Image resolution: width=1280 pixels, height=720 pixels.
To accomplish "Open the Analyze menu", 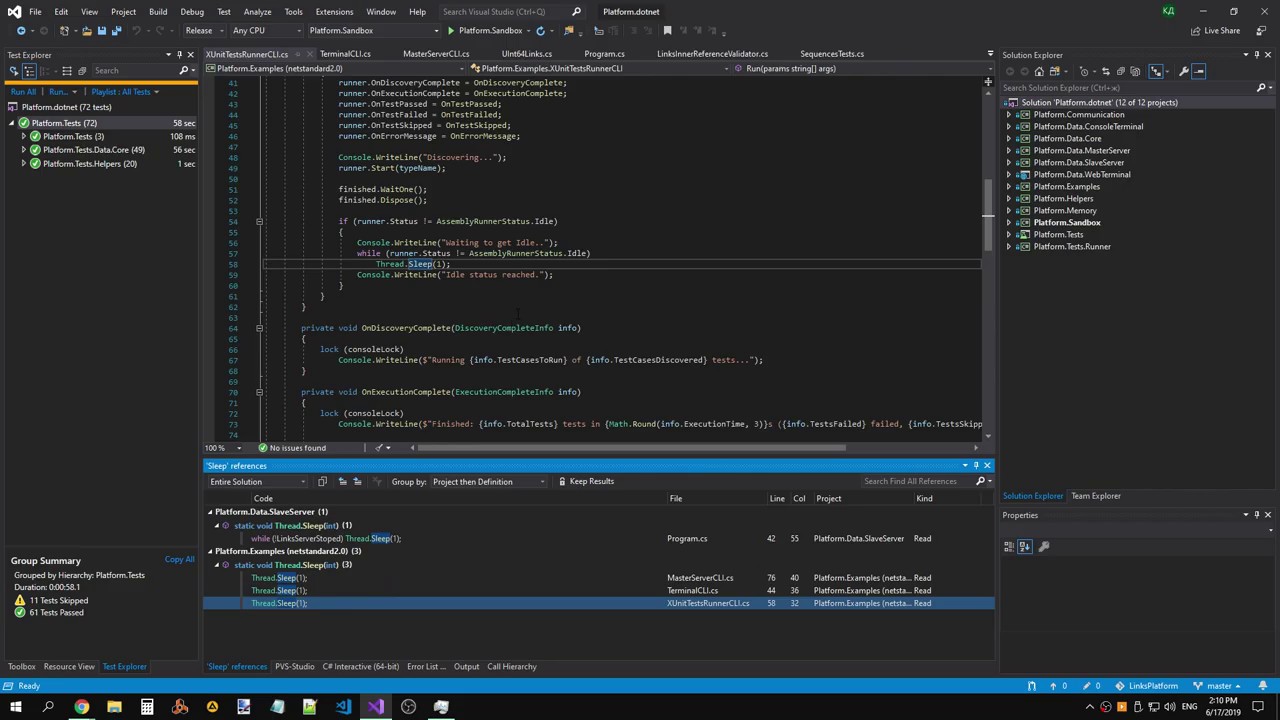I will click(257, 12).
